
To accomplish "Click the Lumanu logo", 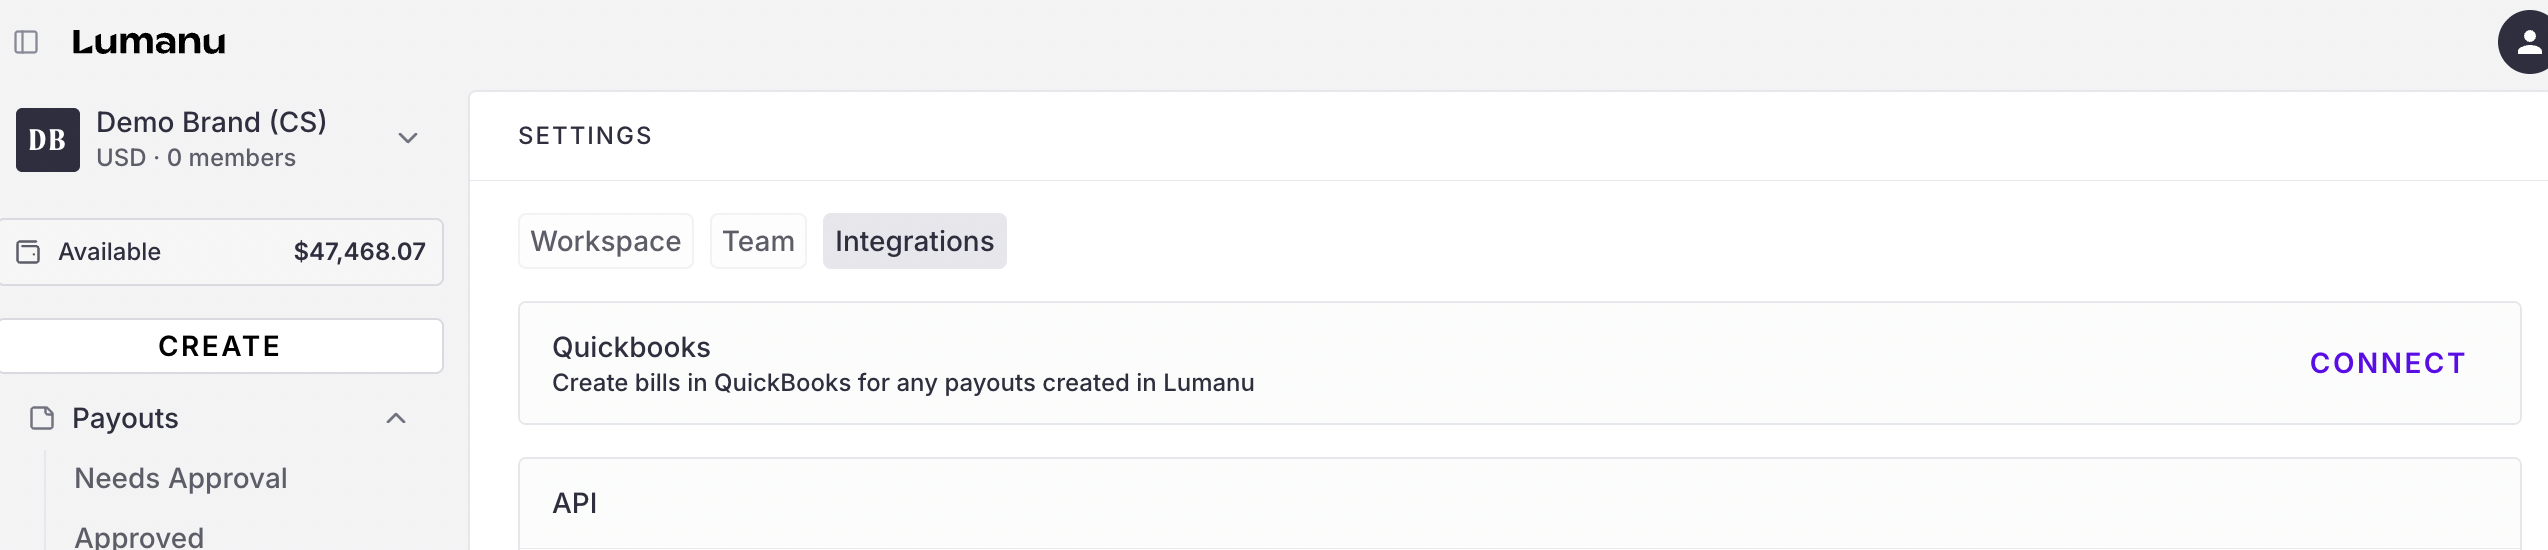I will click(149, 42).
